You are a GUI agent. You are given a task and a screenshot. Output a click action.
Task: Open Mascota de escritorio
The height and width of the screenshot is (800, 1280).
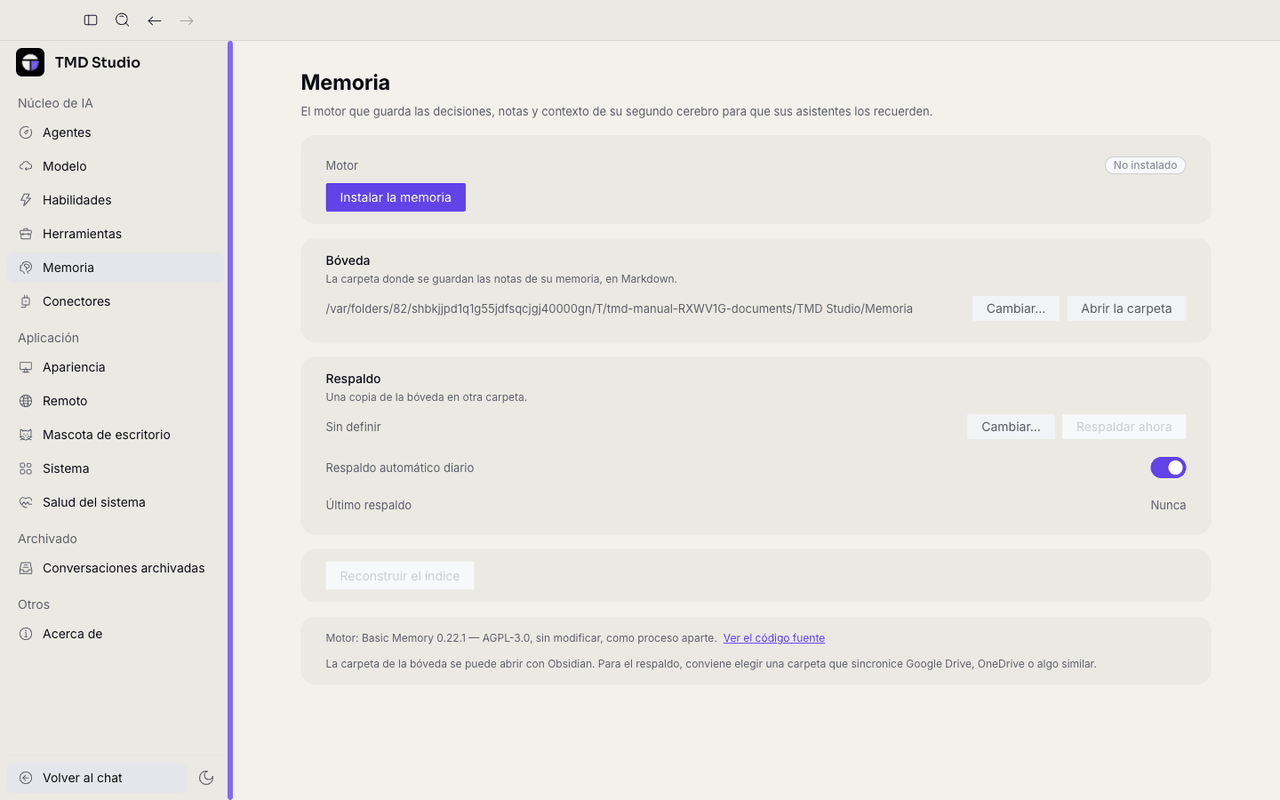116,435
